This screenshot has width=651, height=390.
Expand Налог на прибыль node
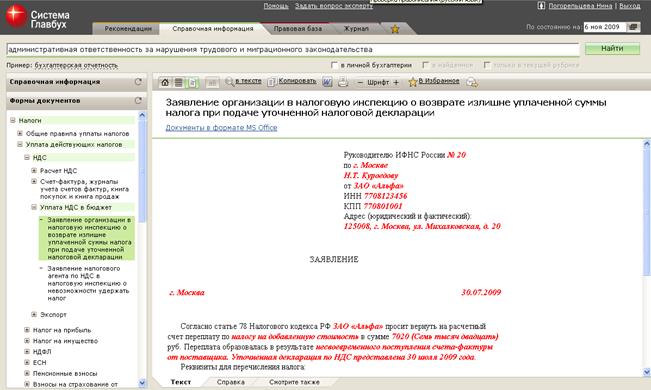point(27,330)
